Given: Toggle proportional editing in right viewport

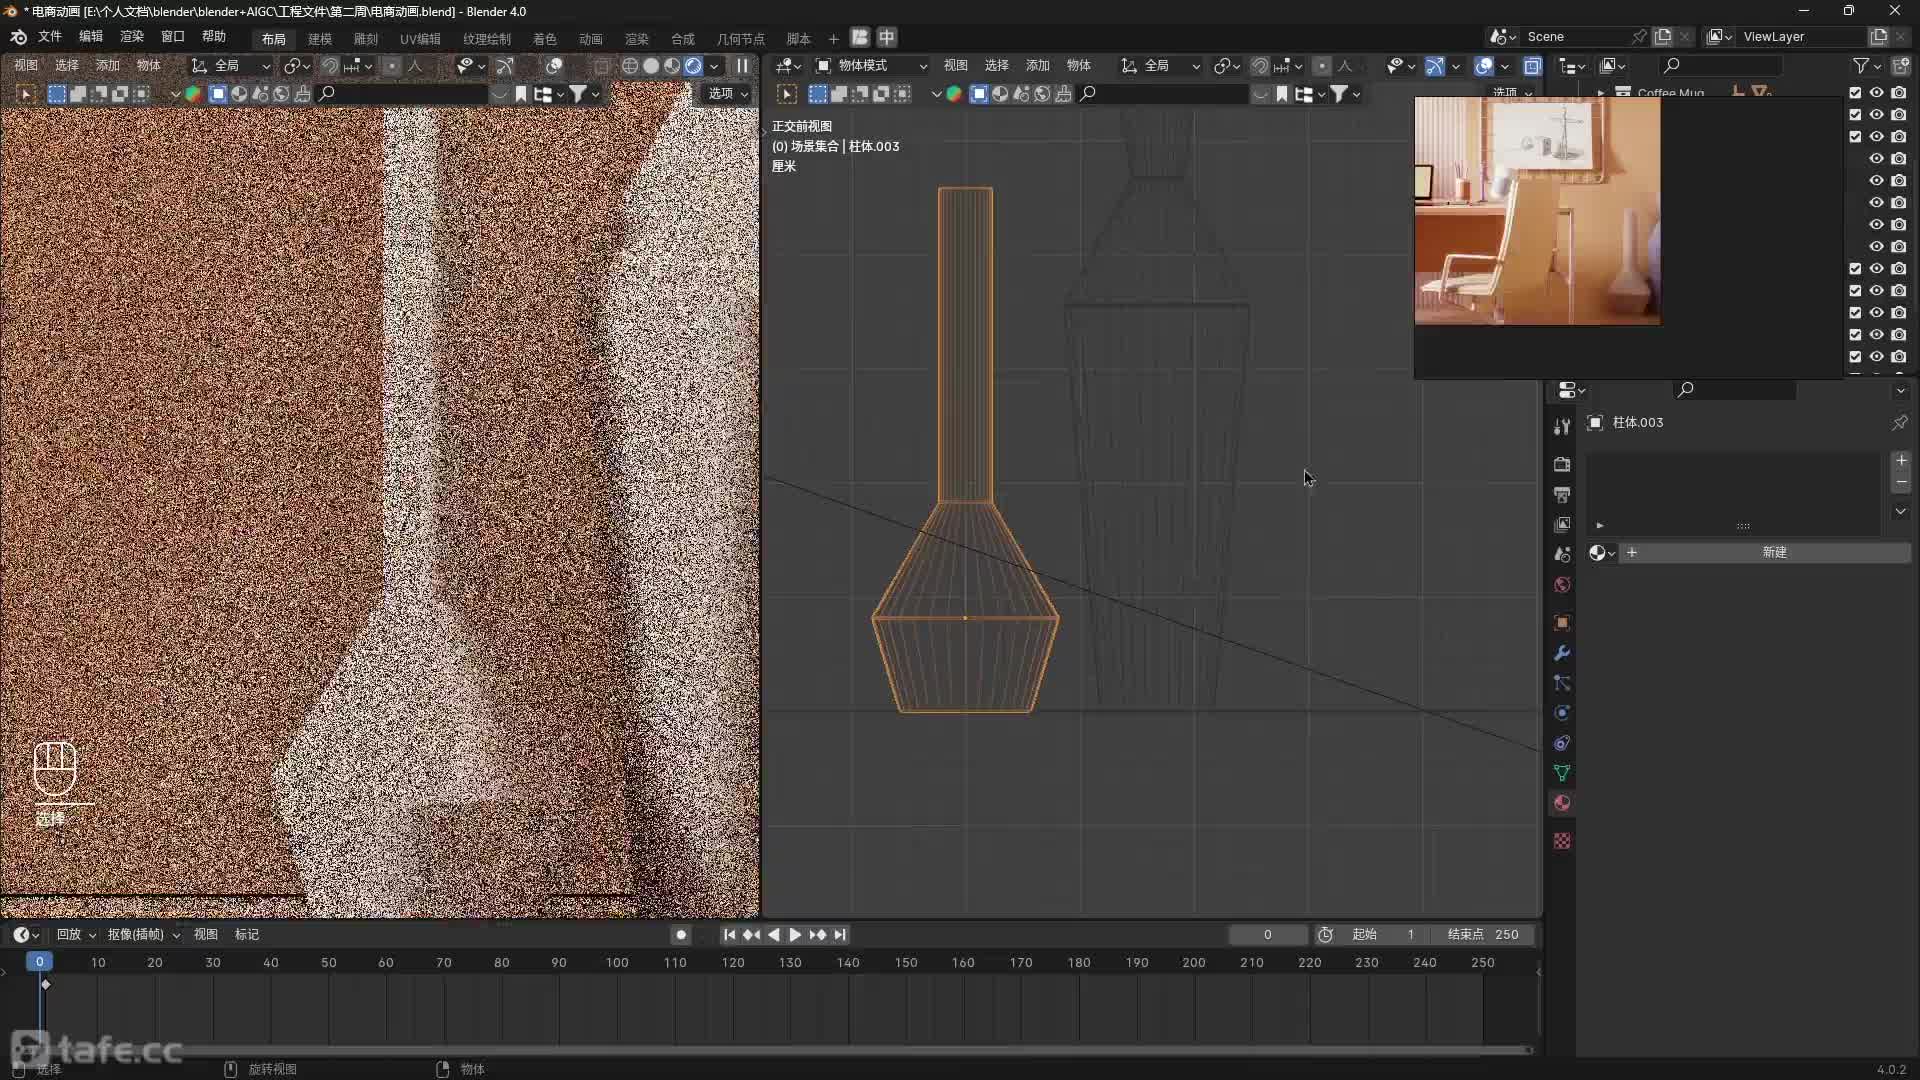Looking at the screenshot, I should tap(1321, 66).
